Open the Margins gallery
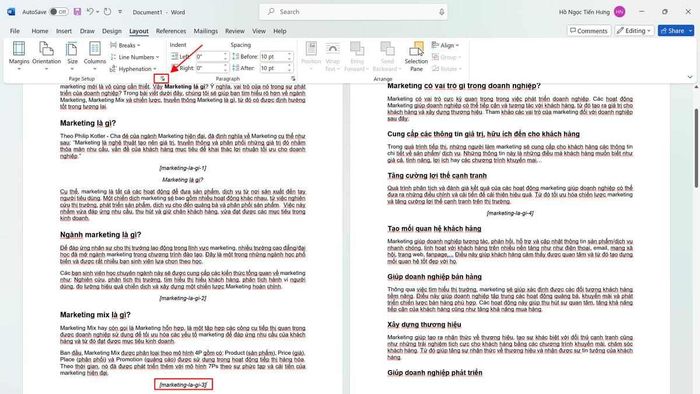 click(19, 55)
